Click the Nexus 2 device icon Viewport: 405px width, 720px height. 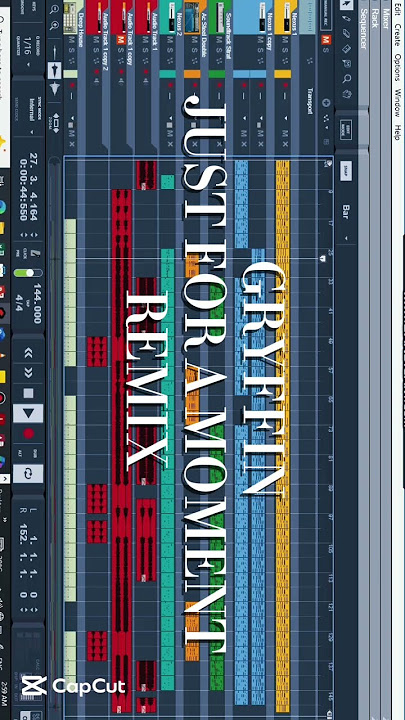[x=172, y=18]
